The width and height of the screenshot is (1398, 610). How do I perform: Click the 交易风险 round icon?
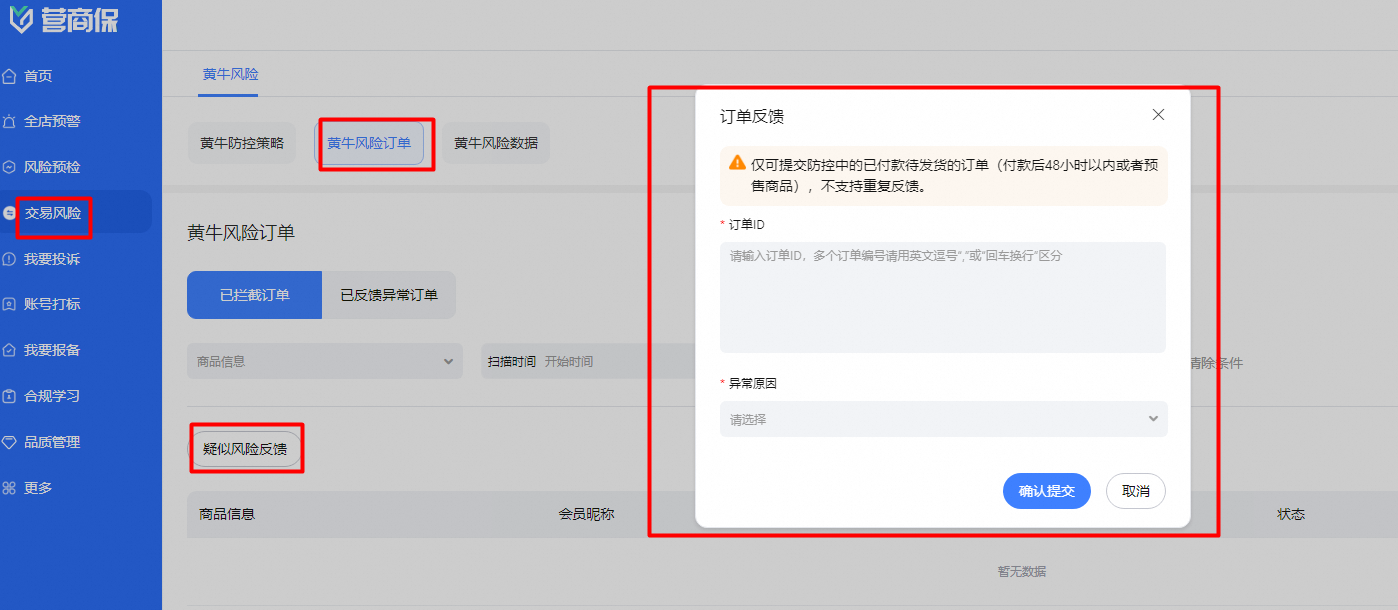(x=9, y=213)
